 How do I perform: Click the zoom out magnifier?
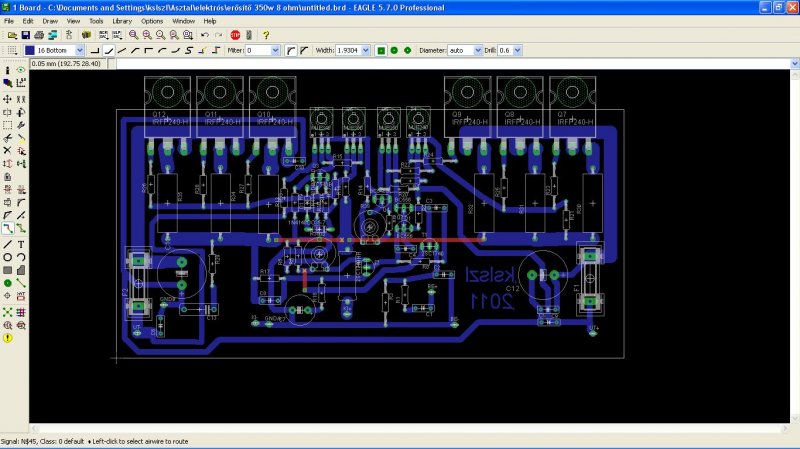coord(161,35)
